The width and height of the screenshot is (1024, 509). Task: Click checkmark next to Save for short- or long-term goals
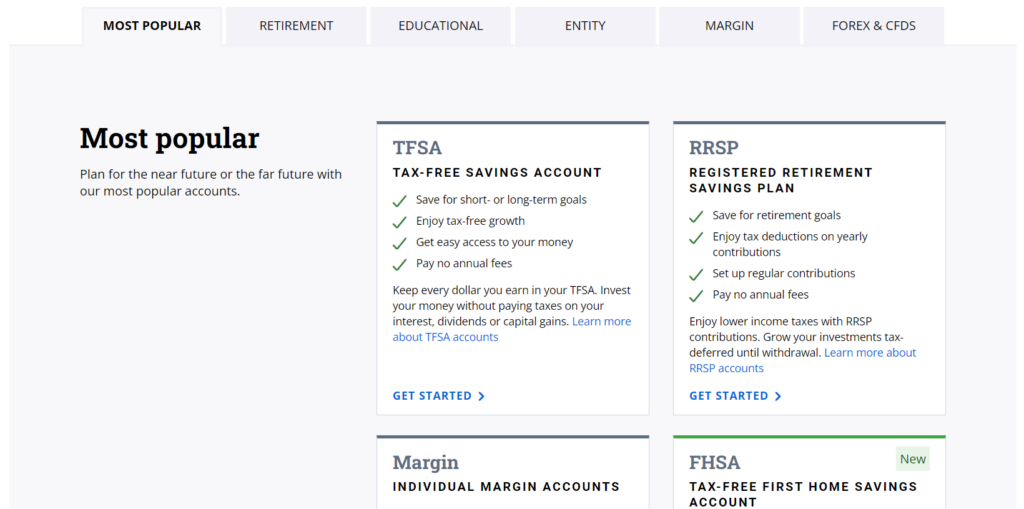[400, 200]
